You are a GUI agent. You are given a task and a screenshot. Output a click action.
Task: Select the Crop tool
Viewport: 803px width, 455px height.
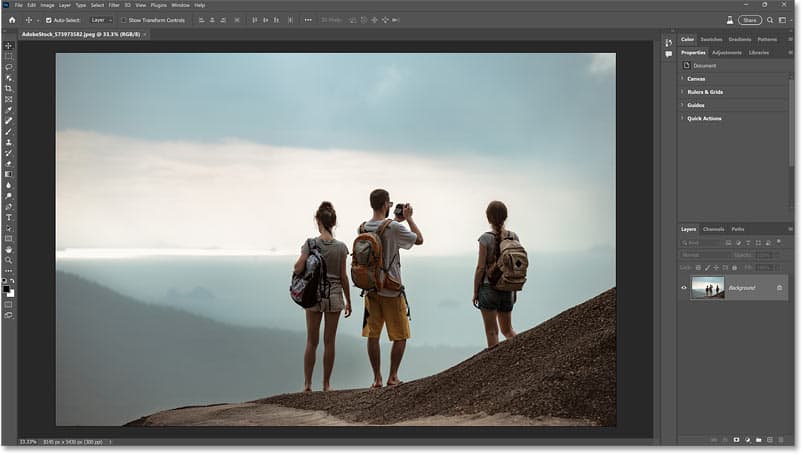(9, 89)
